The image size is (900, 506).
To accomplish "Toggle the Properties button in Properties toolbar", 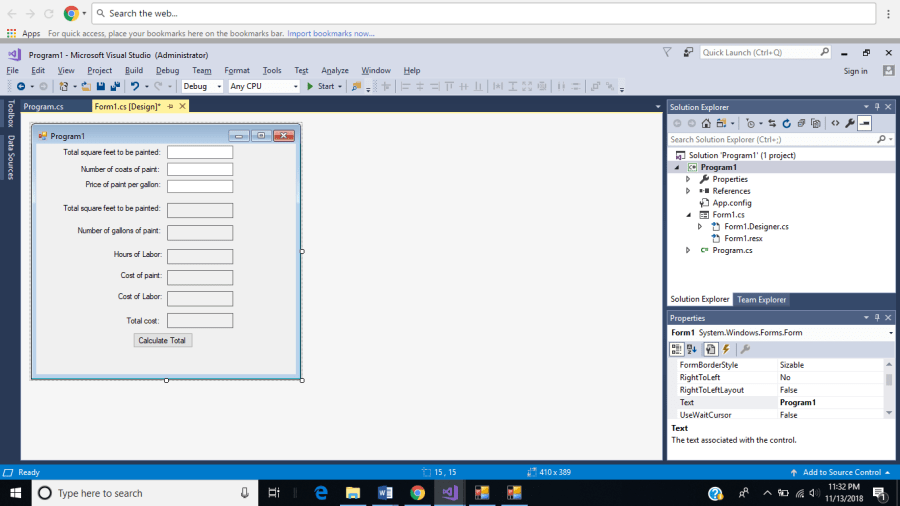I will (x=710, y=349).
